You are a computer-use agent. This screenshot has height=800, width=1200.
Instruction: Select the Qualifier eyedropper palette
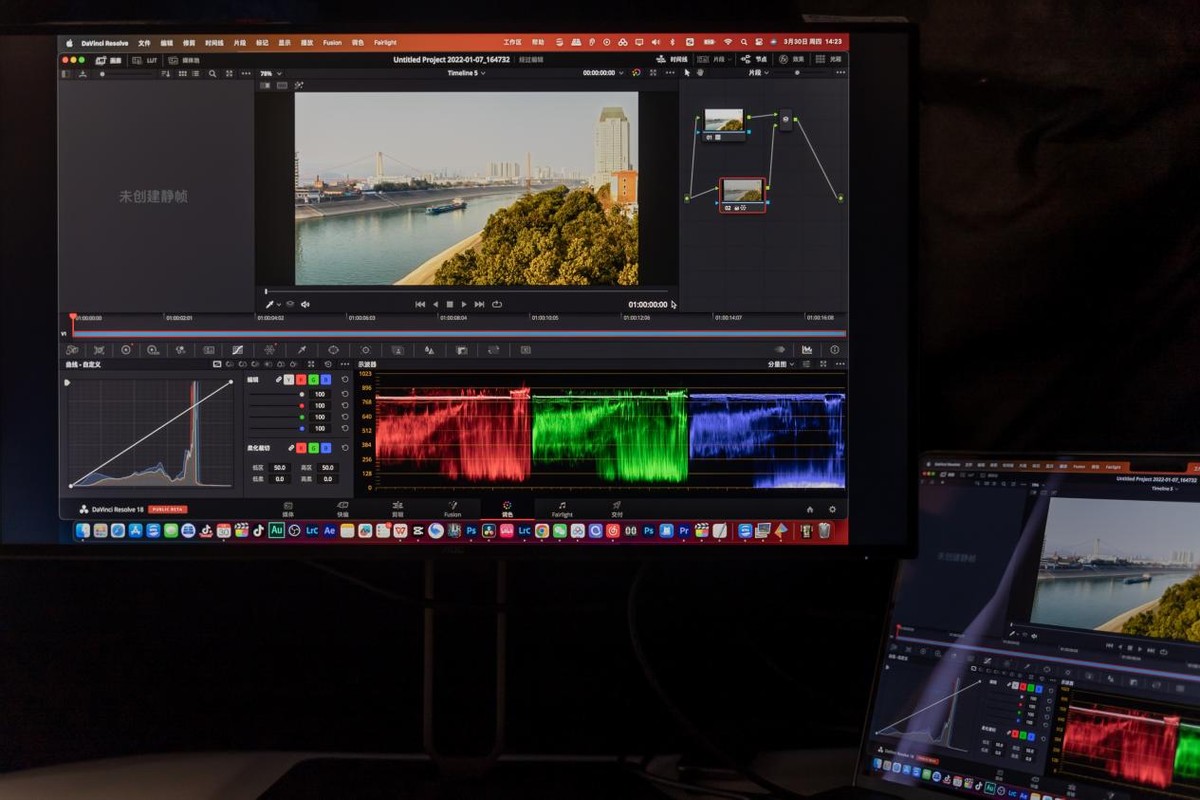click(301, 350)
